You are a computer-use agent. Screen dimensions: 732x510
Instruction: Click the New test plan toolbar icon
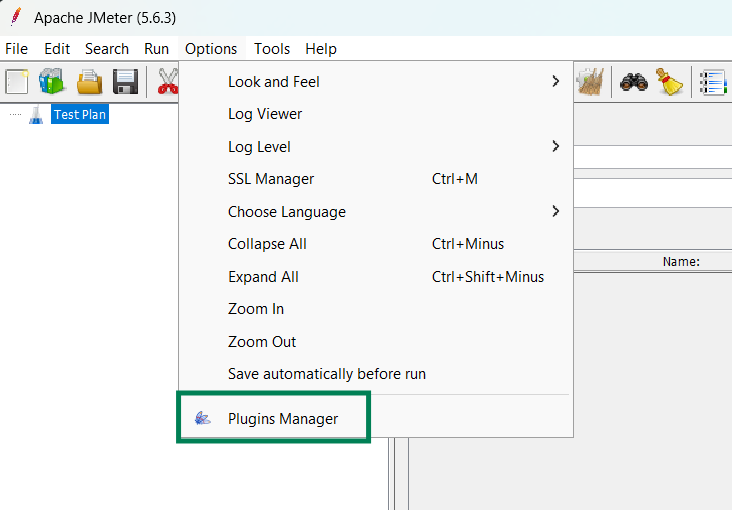tap(17, 82)
